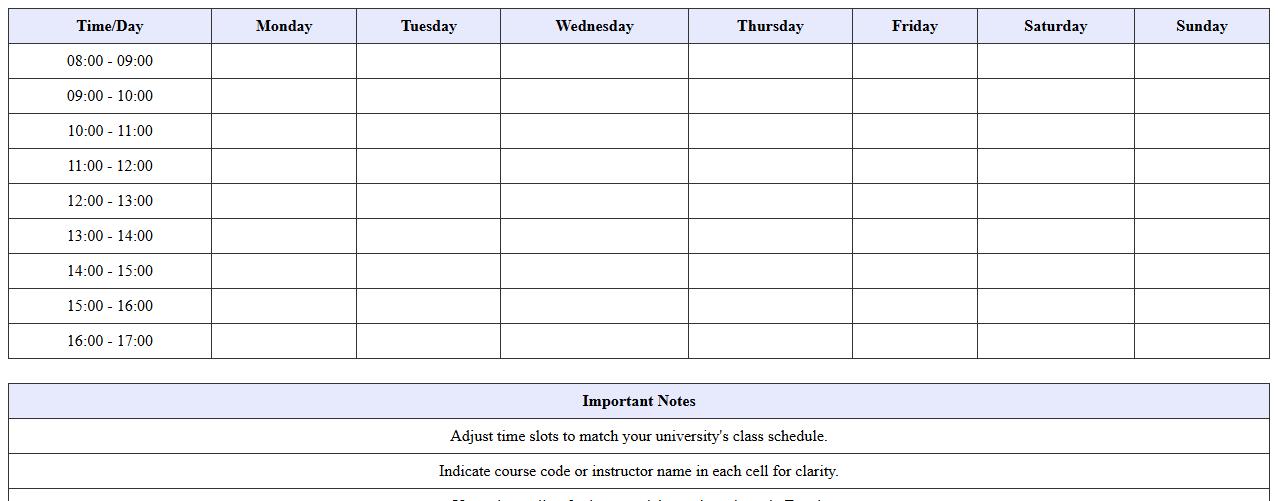Click the 12:00 - 13:00 time label
Screen dimensions: 1278x501
point(110,201)
